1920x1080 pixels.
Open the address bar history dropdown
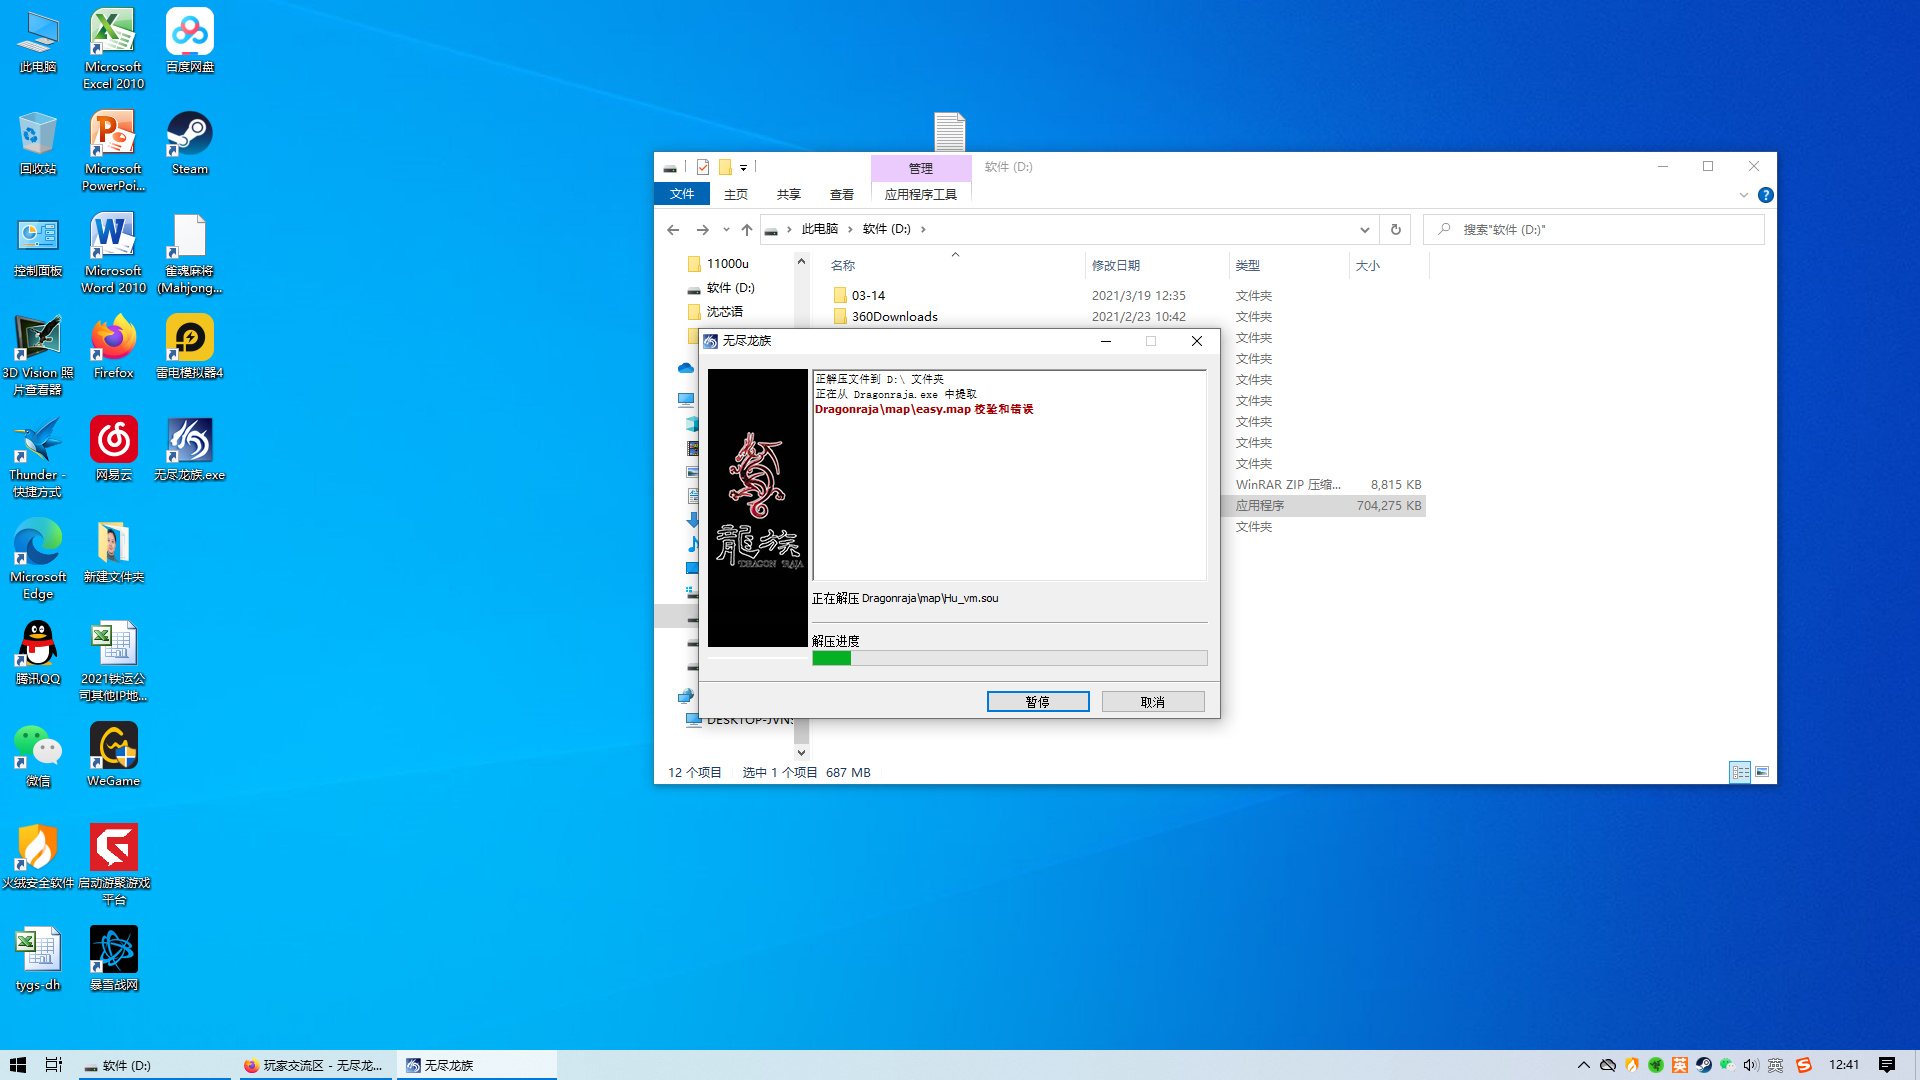point(1364,230)
